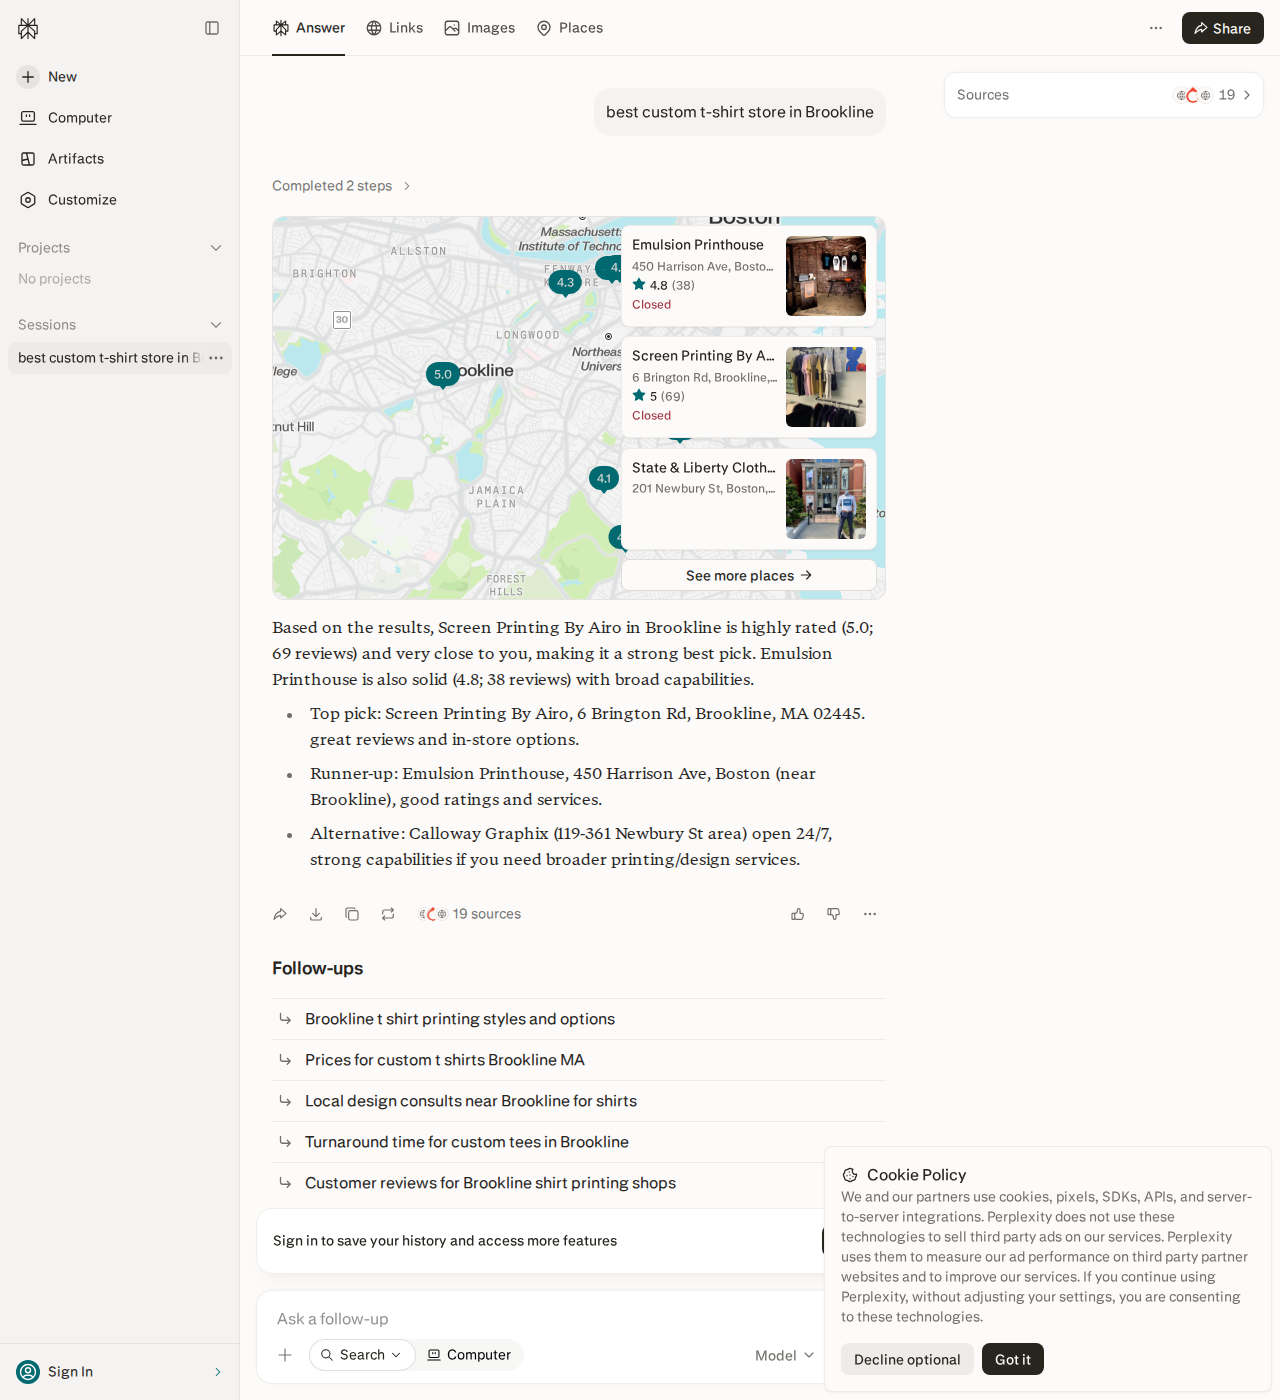1280x1400 pixels.
Task: Open the Search mode dropdown
Action: [362, 1355]
